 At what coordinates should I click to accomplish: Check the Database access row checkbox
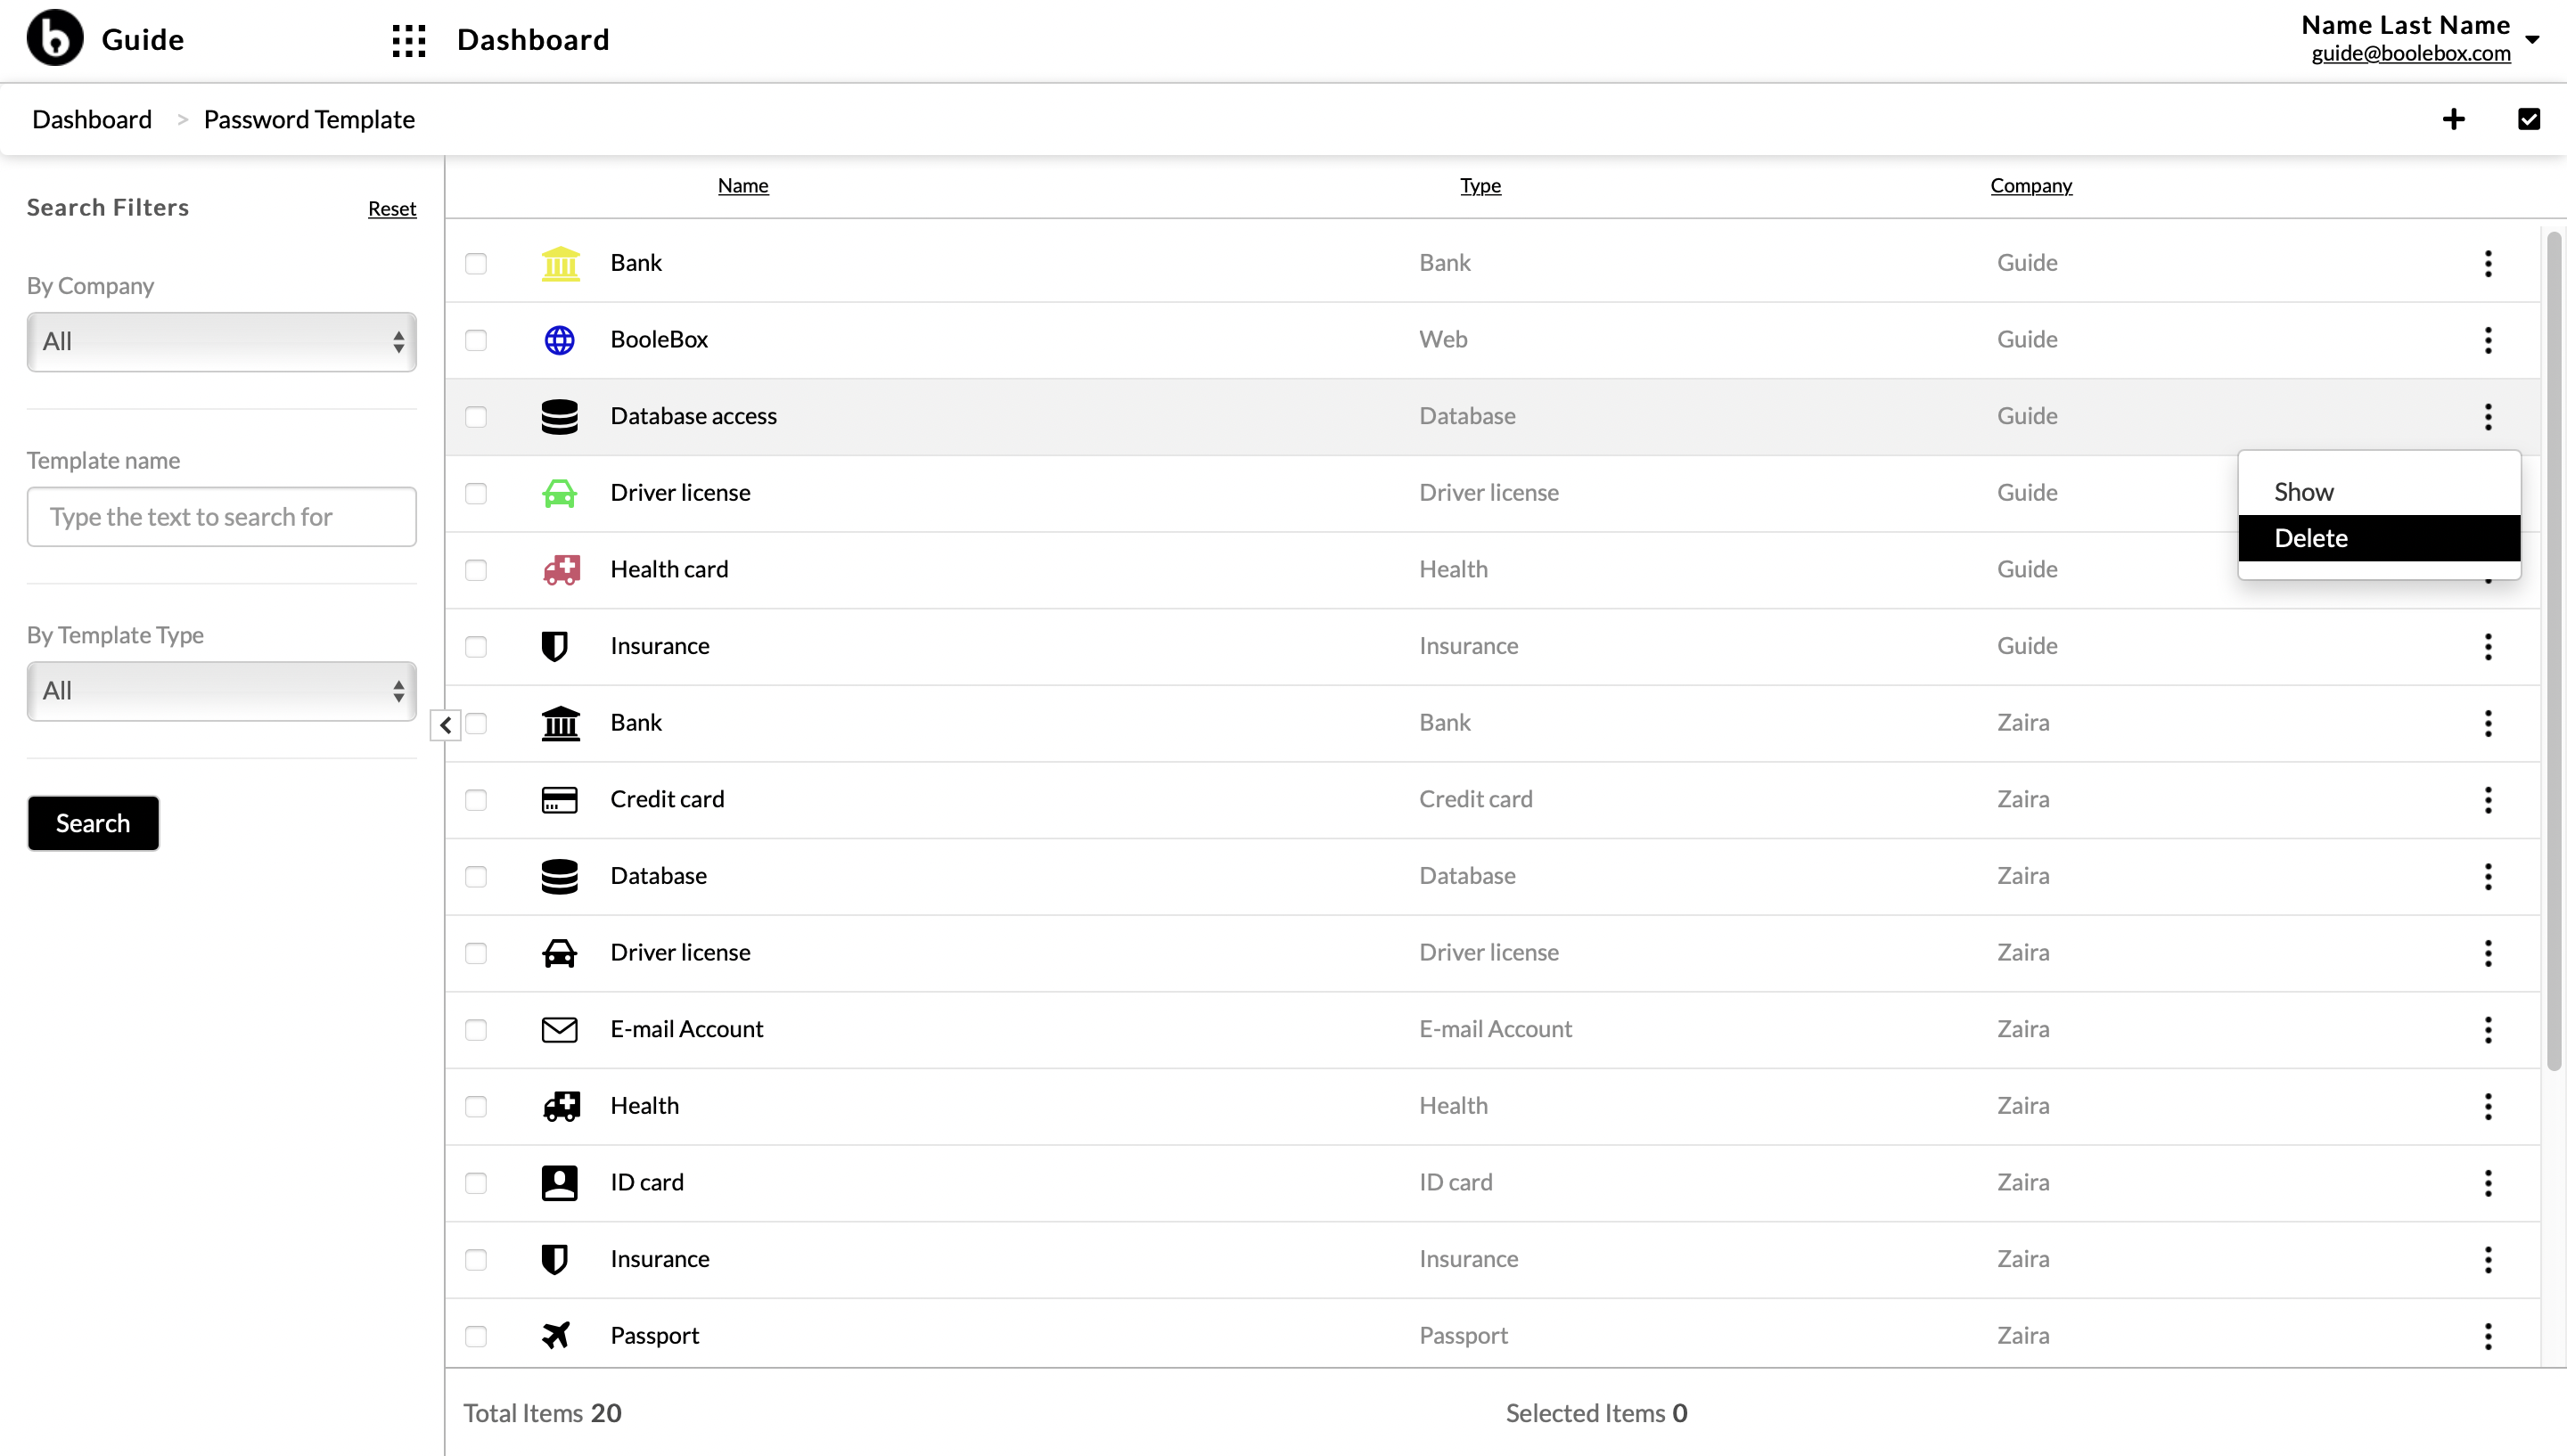[x=476, y=417]
